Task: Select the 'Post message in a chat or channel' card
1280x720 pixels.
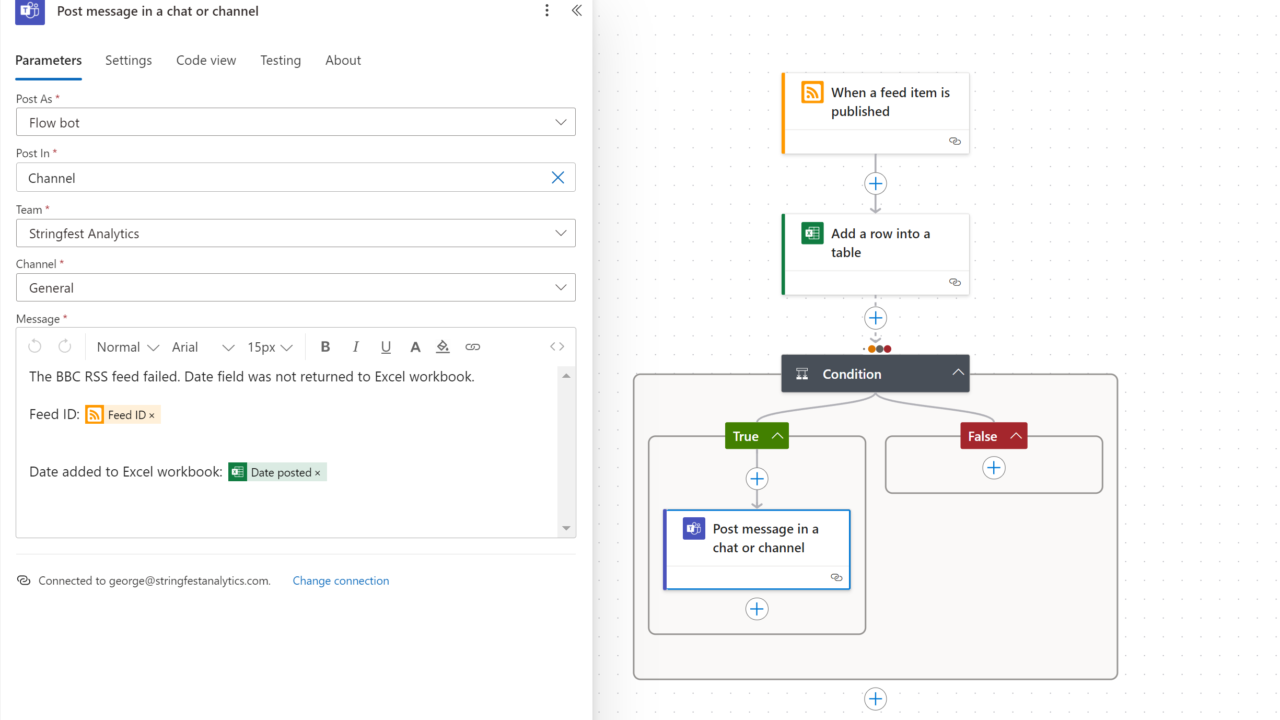Action: tap(757, 550)
